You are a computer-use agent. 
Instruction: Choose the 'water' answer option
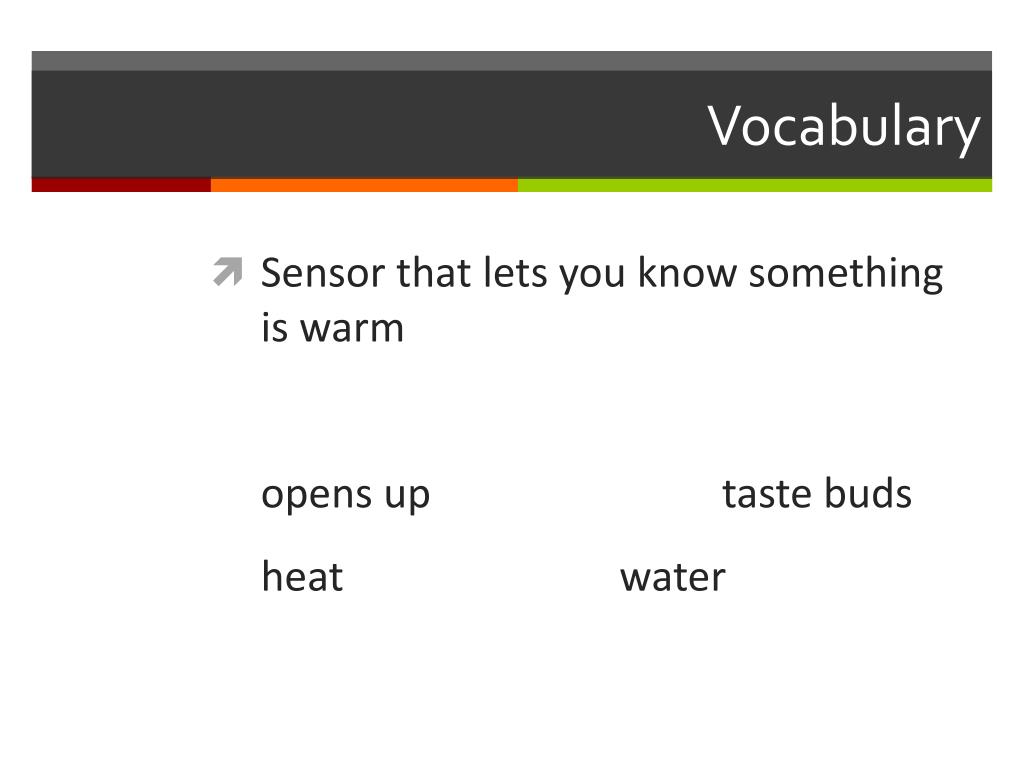tap(673, 578)
